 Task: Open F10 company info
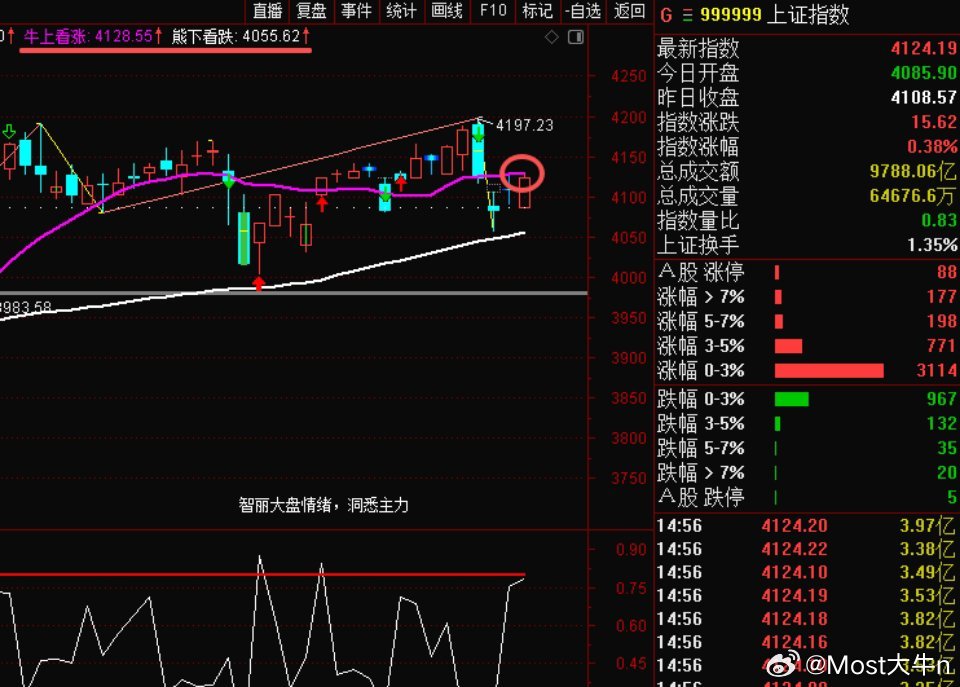pyautogui.click(x=493, y=11)
